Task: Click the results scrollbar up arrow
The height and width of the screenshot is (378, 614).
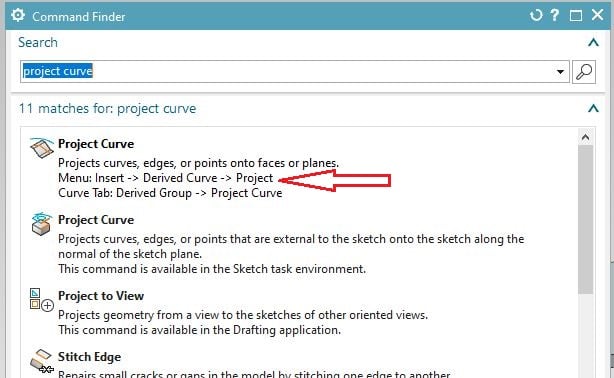Action: point(585,137)
